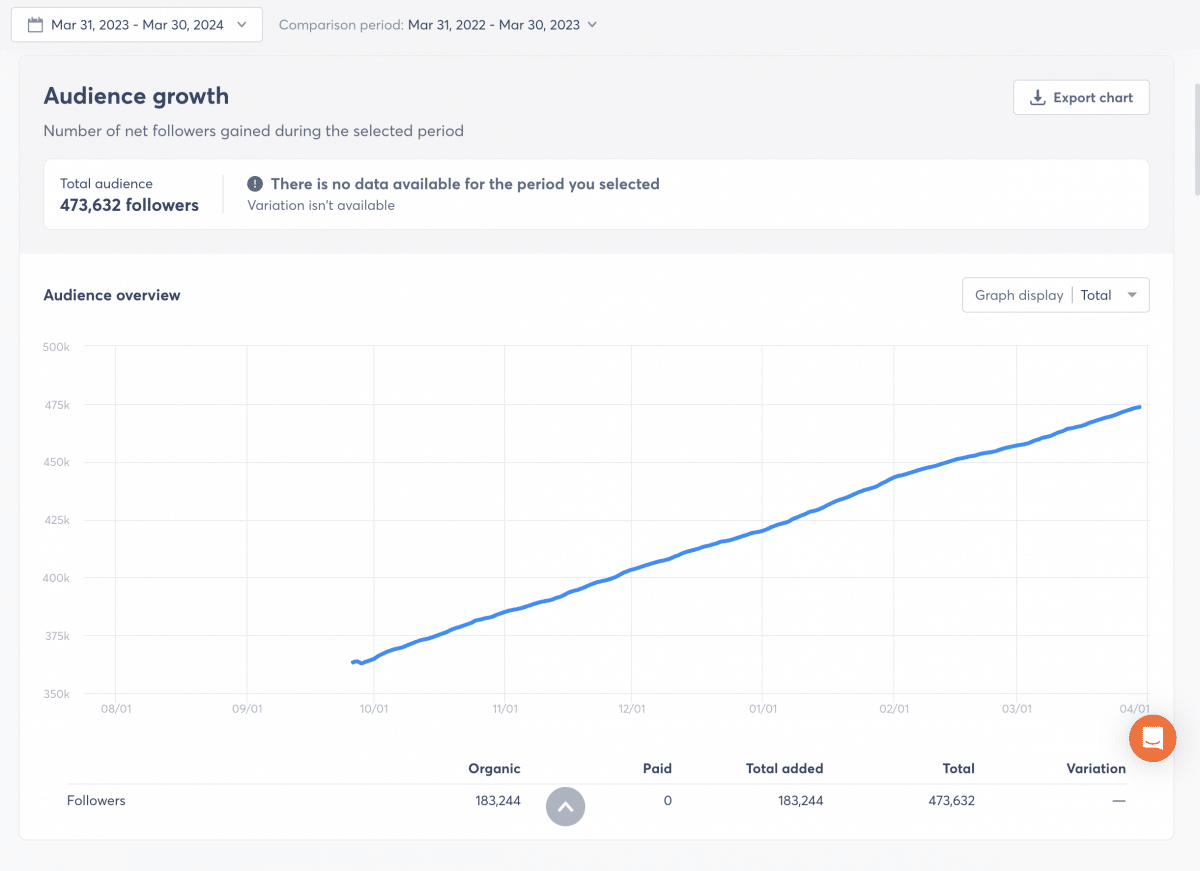Open the orange chat widget
Viewport: 1200px width, 871px height.
[1152, 739]
